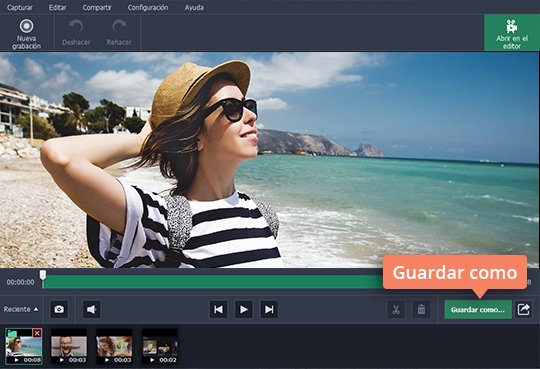Viewport: 540px width, 369px height.
Task: Click the share export arrow icon
Action: 523,309
